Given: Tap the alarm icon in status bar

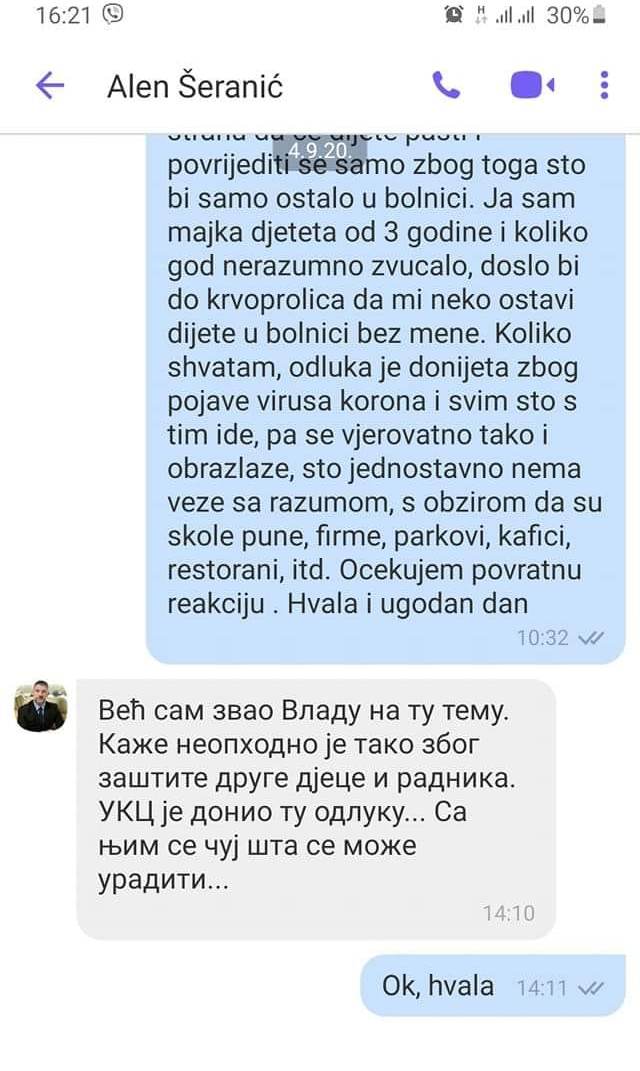Looking at the screenshot, I should click(453, 15).
